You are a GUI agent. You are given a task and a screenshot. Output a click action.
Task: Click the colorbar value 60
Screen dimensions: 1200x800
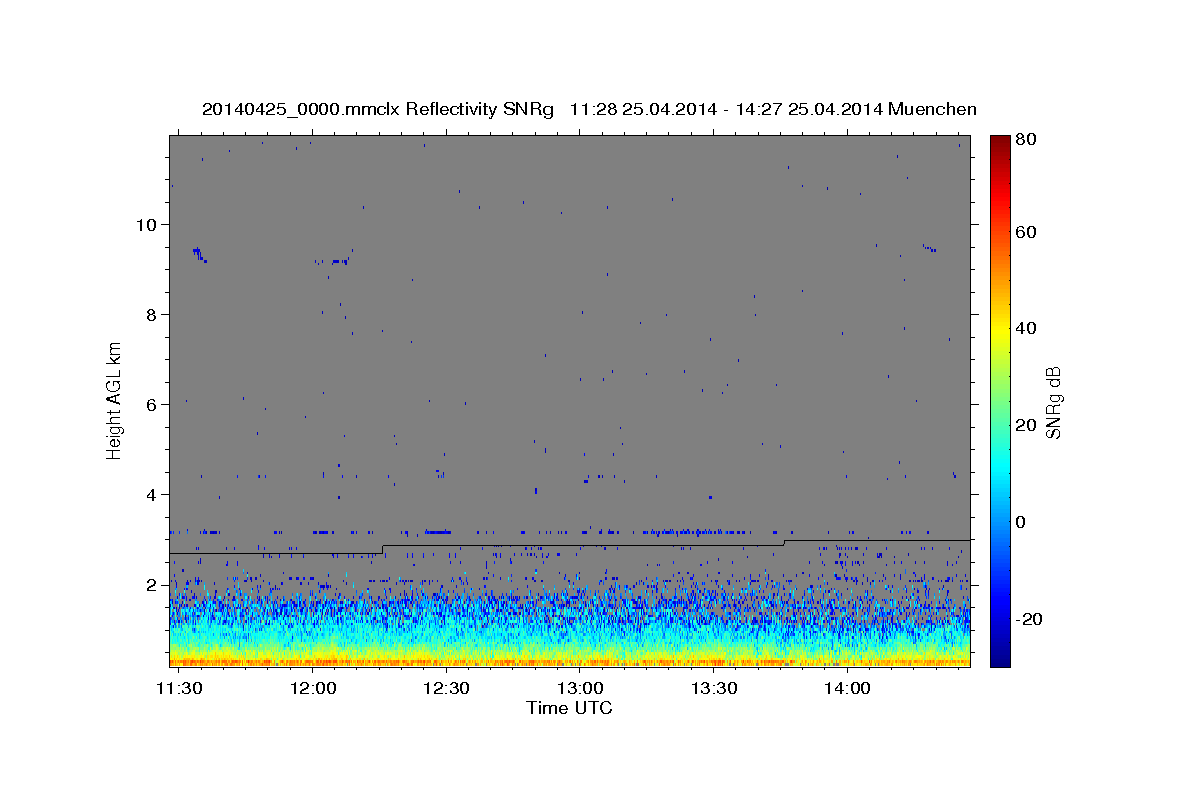point(1026,232)
